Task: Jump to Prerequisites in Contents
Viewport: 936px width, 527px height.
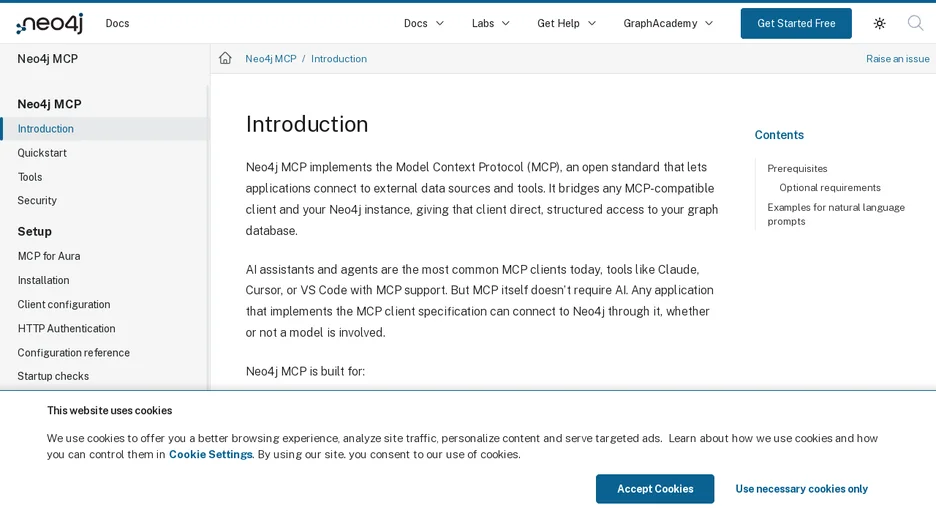Action: pyautogui.click(x=797, y=168)
